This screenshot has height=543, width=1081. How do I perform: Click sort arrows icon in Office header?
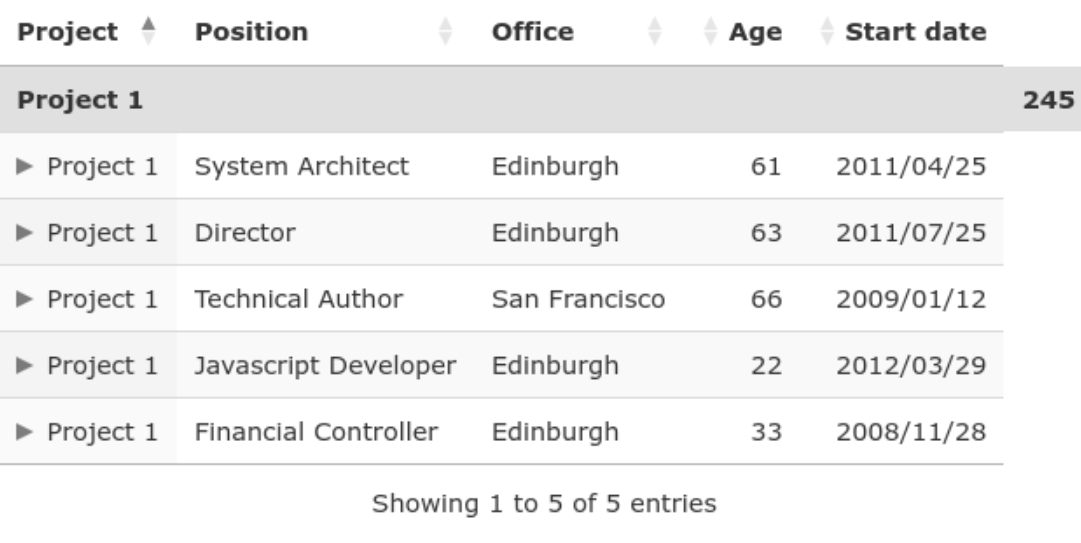[x=655, y=32]
